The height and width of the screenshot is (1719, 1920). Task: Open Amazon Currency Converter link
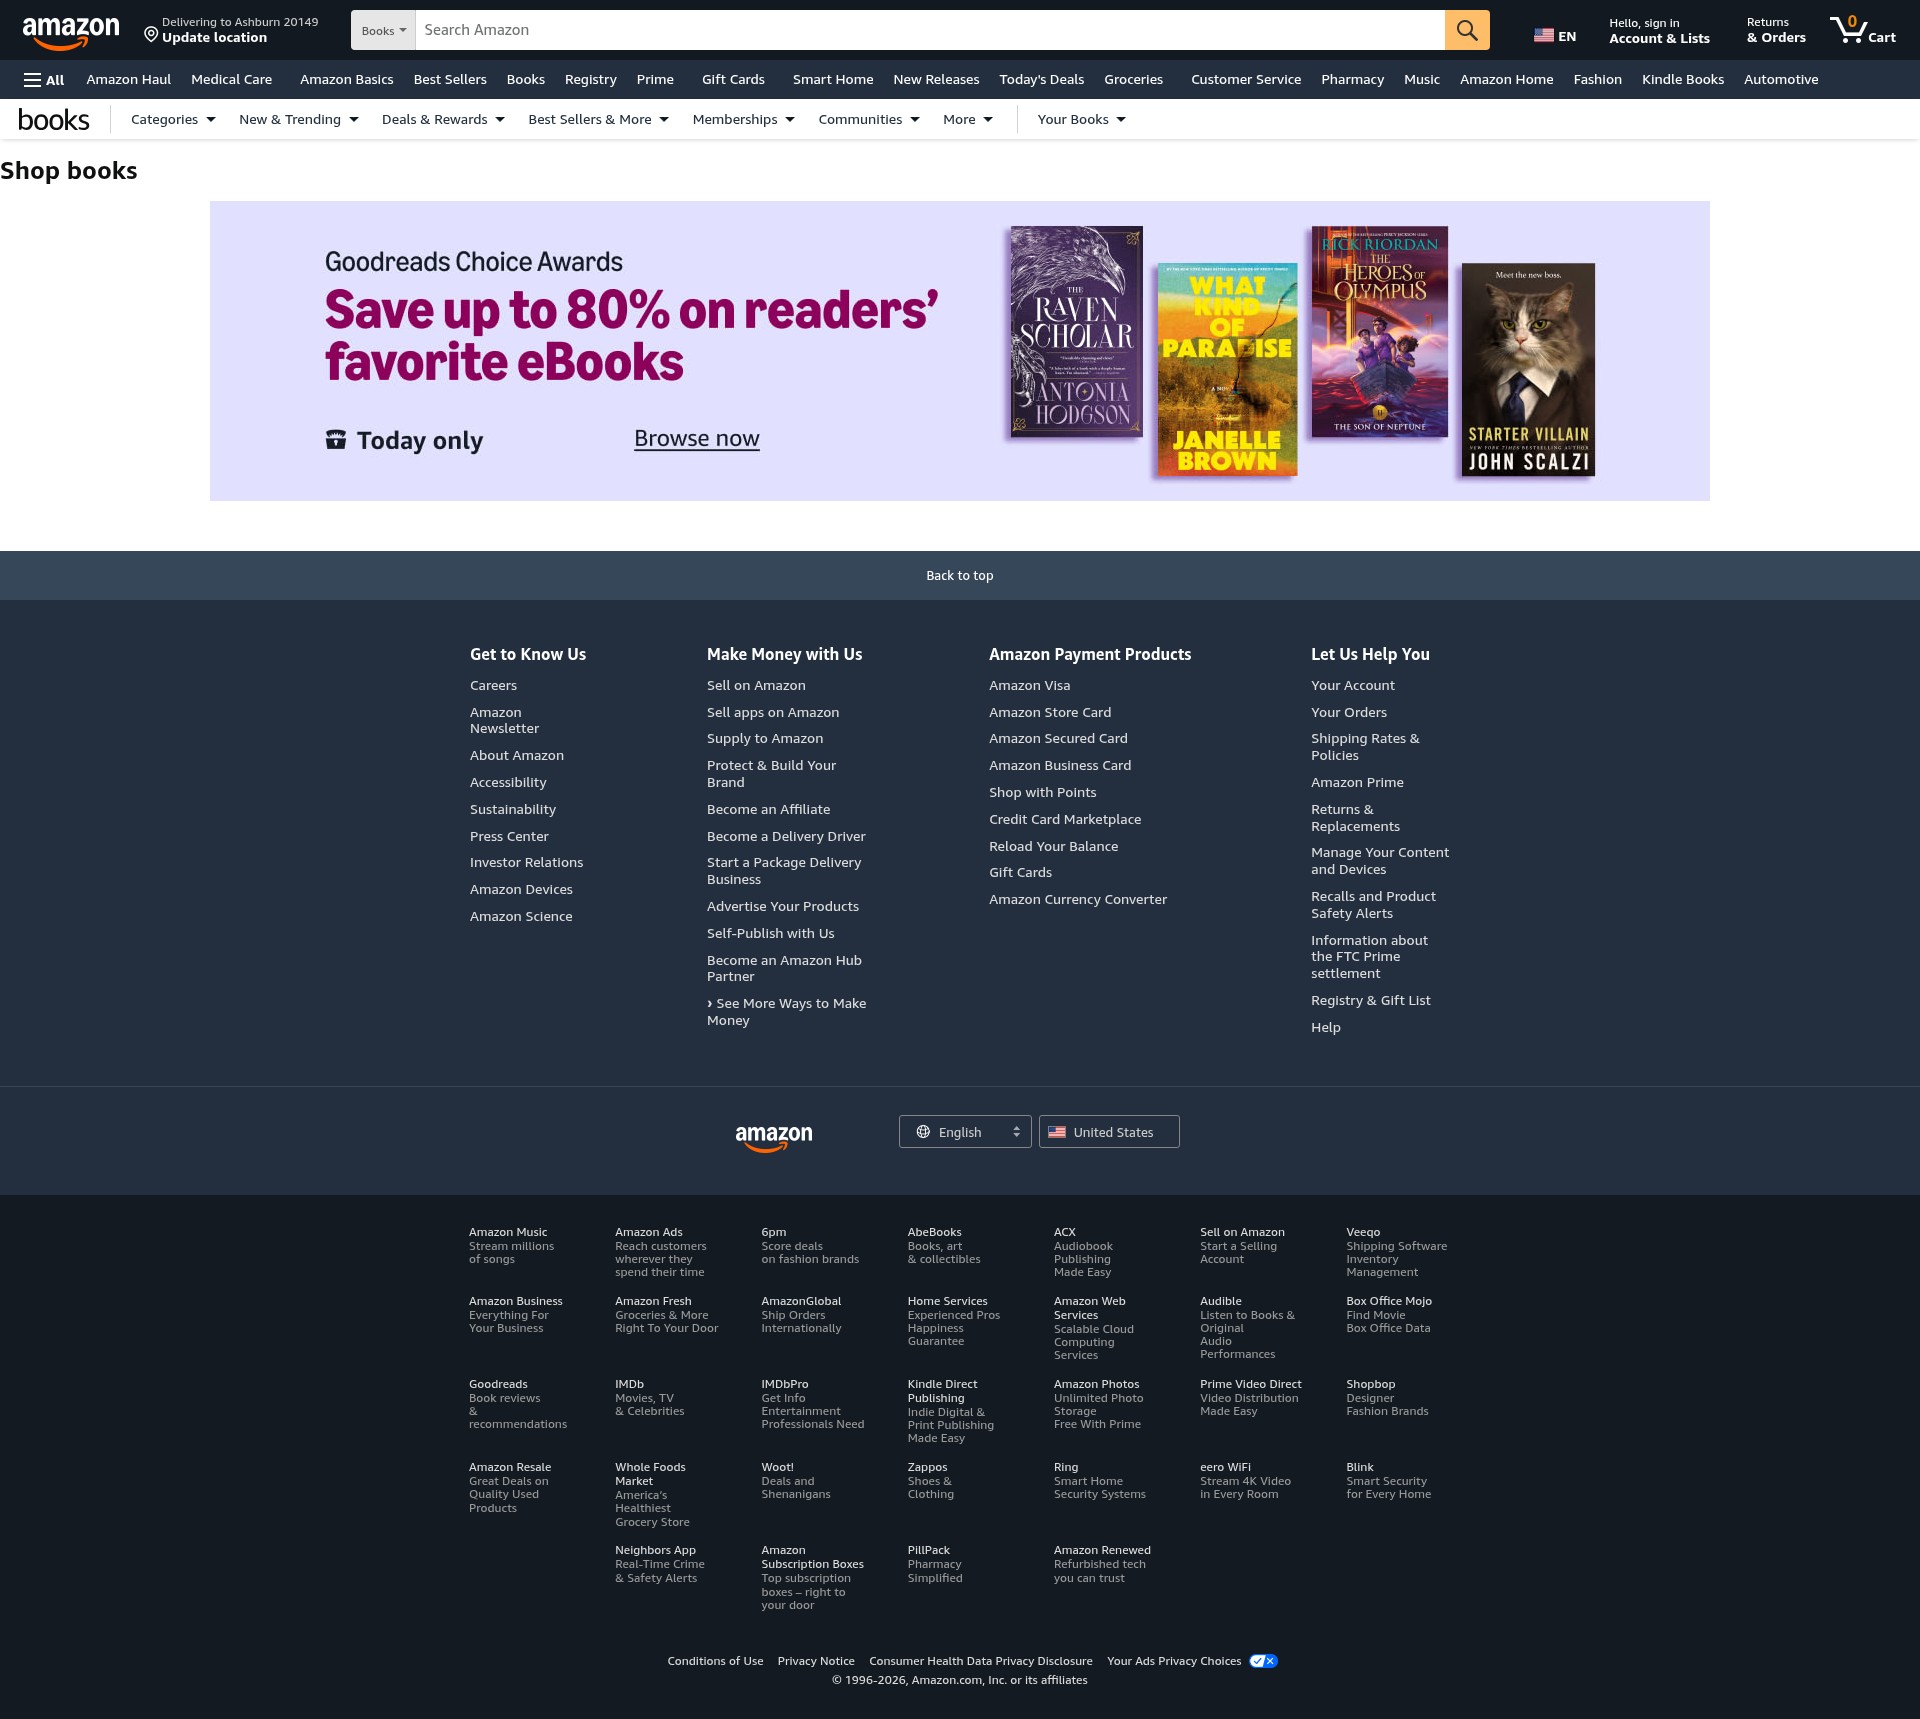pos(1078,899)
